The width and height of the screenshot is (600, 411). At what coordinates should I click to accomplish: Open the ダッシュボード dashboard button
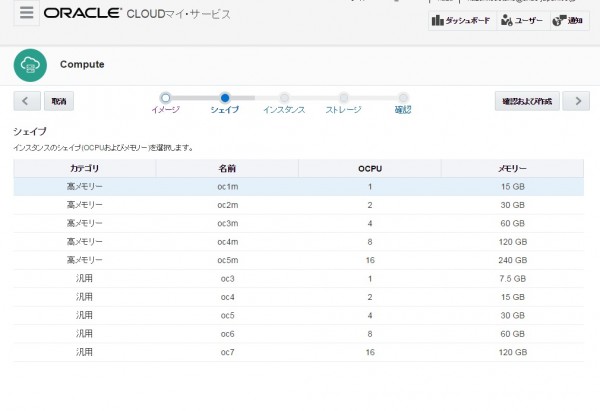click(462, 21)
